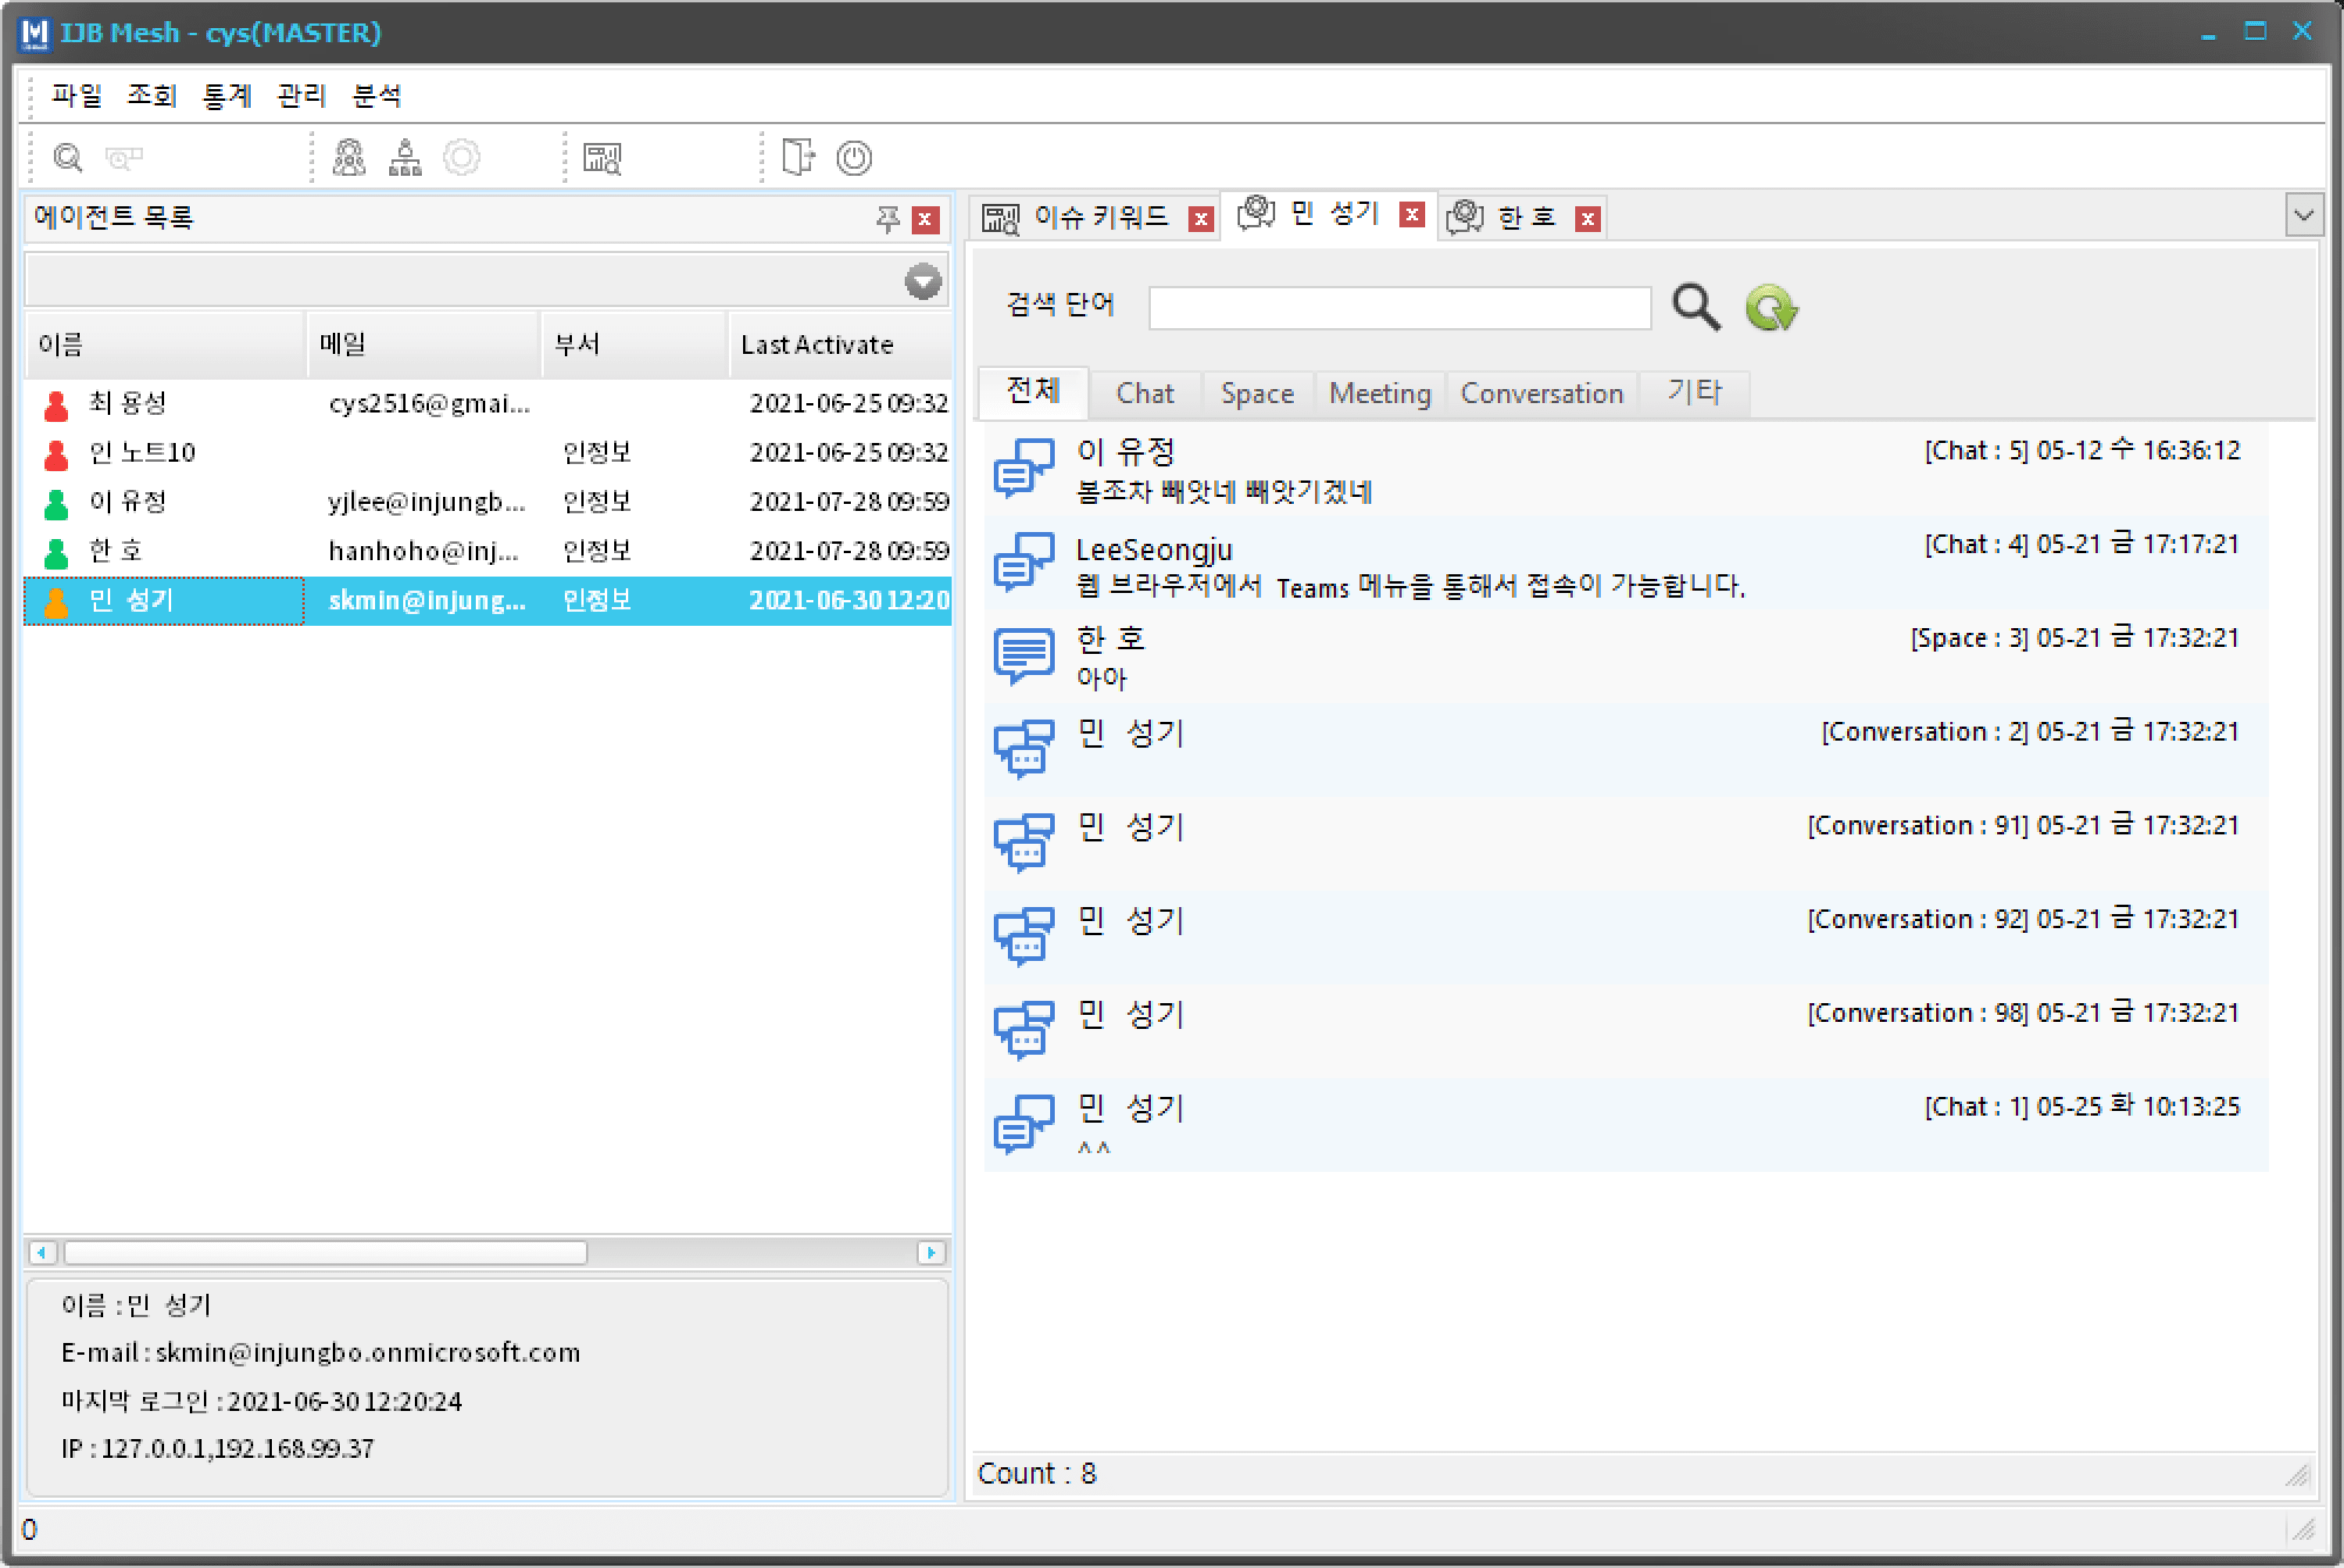Open the agent users group toolbar icon
The width and height of the screenshot is (2344, 1568).
click(x=349, y=158)
